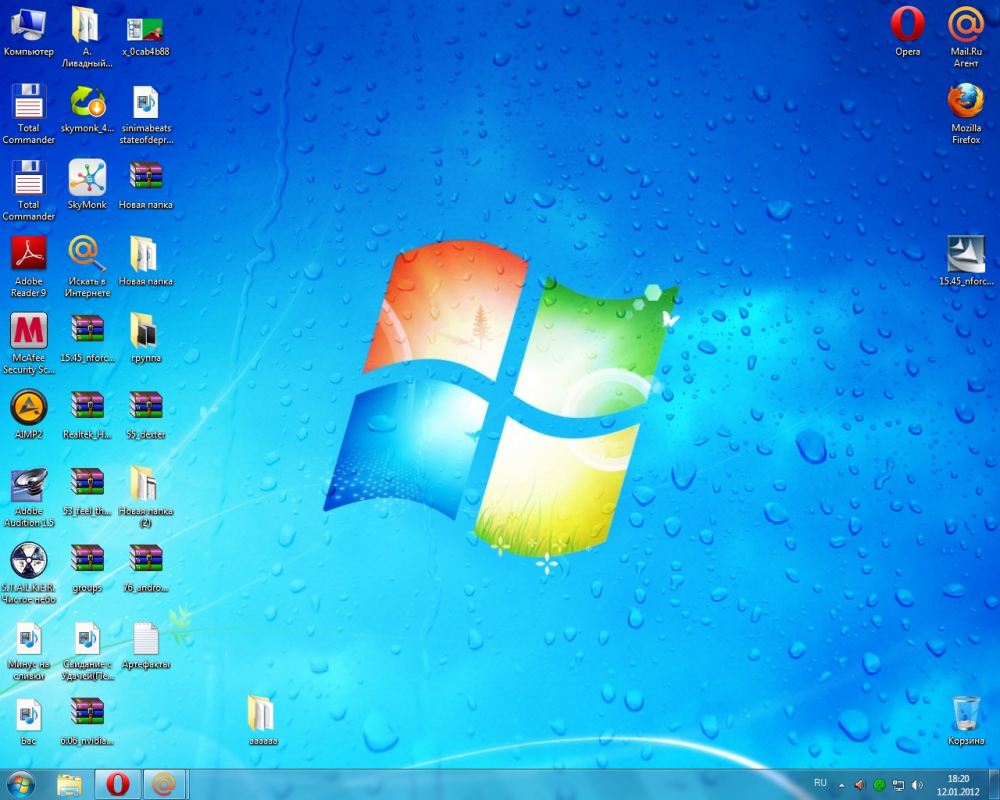
Task: Open the Adobe Reader 9 shortcut
Action: tap(29, 267)
